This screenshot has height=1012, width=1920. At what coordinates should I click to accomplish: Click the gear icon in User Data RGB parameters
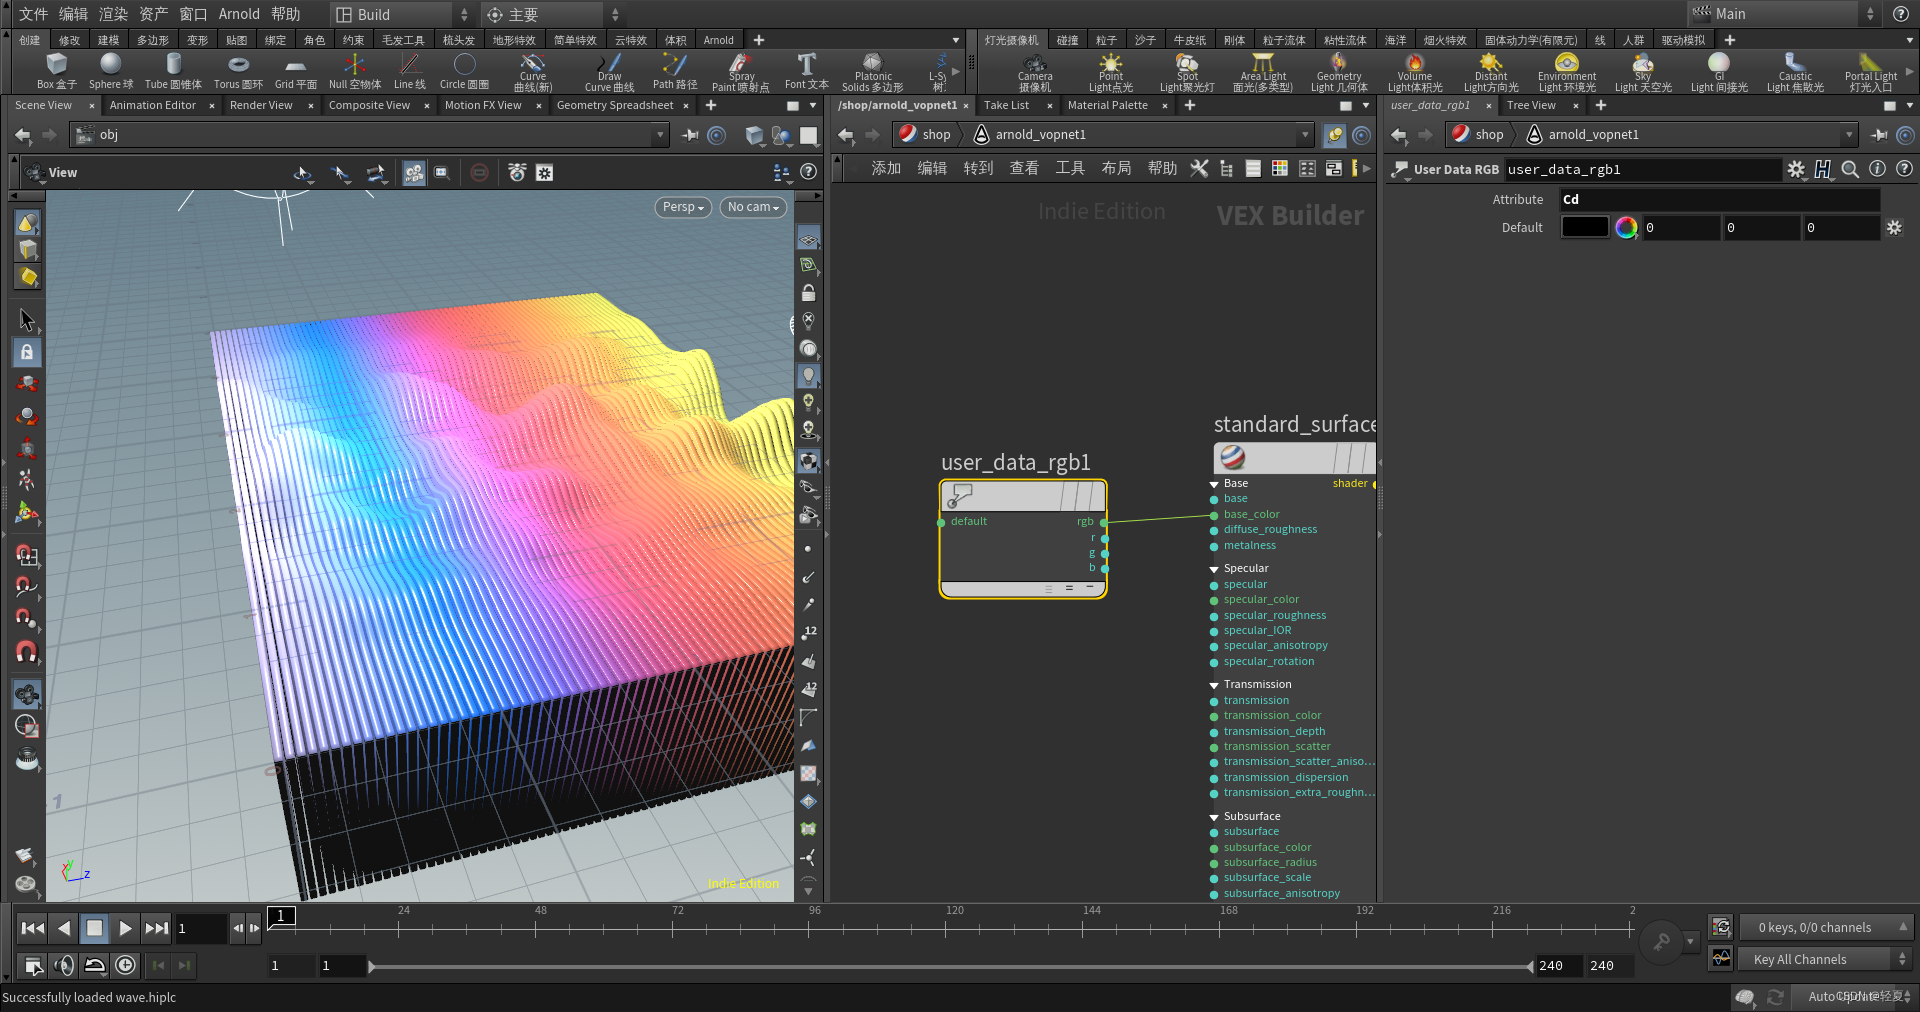[1796, 170]
